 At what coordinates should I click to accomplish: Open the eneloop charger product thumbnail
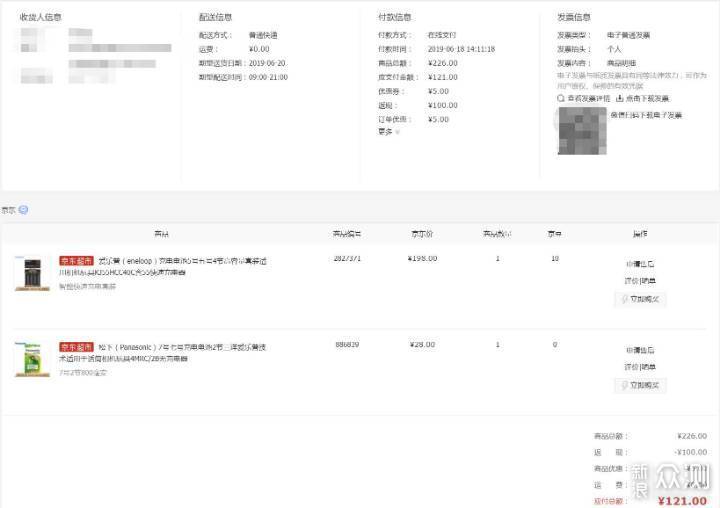tap(32, 273)
